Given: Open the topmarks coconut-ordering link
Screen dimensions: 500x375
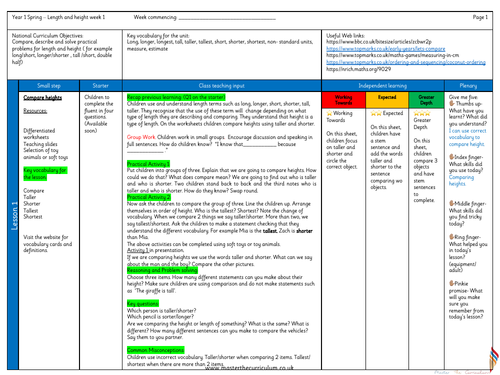Looking at the screenshot, I should coord(406,62).
